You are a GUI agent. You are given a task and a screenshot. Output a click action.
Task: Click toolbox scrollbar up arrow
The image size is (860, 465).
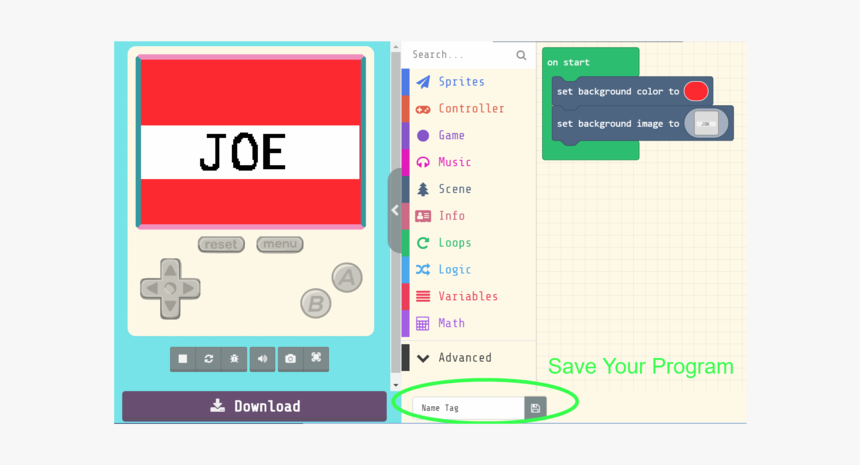pyautogui.click(x=396, y=48)
